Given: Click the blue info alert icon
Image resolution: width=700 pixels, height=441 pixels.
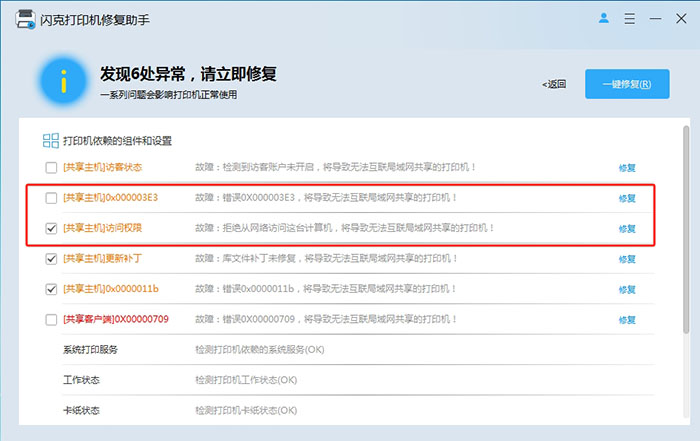Looking at the screenshot, I should (65, 83).
